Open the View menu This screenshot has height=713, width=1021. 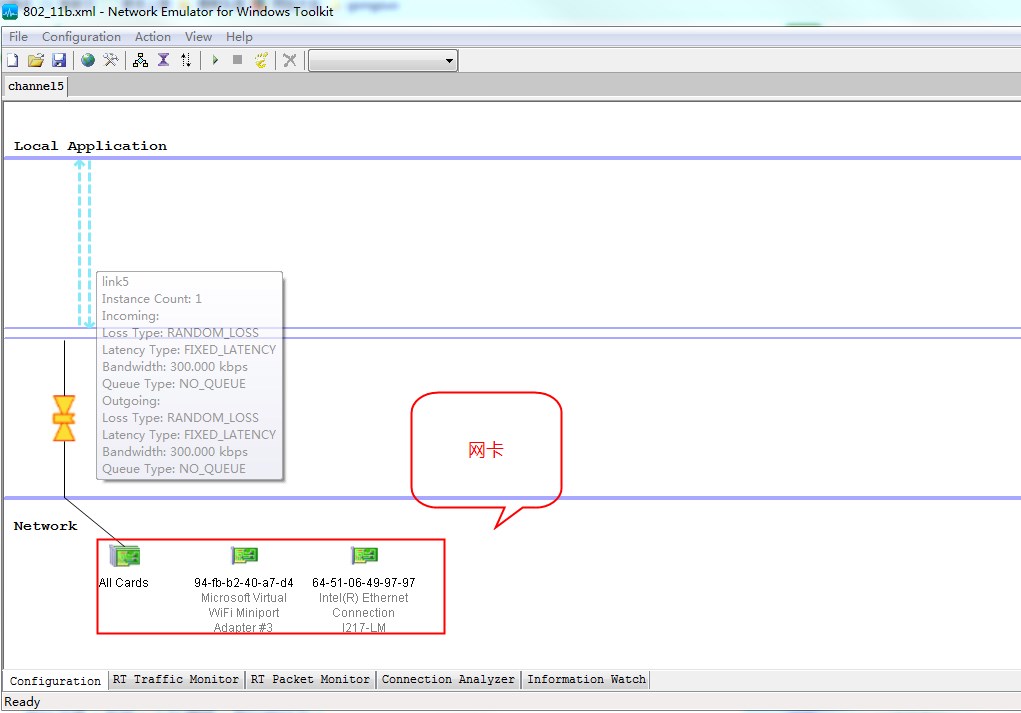coord(198,36)
